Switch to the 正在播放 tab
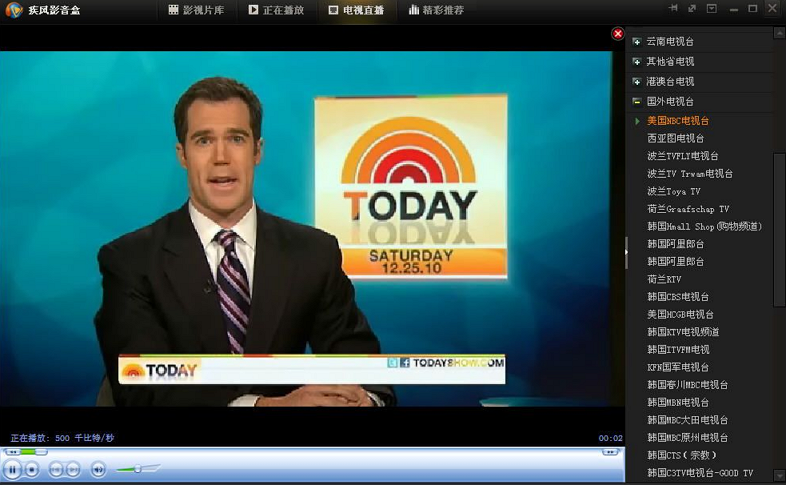786x485 pixels. pyautogui.click(x=276, y=10)
